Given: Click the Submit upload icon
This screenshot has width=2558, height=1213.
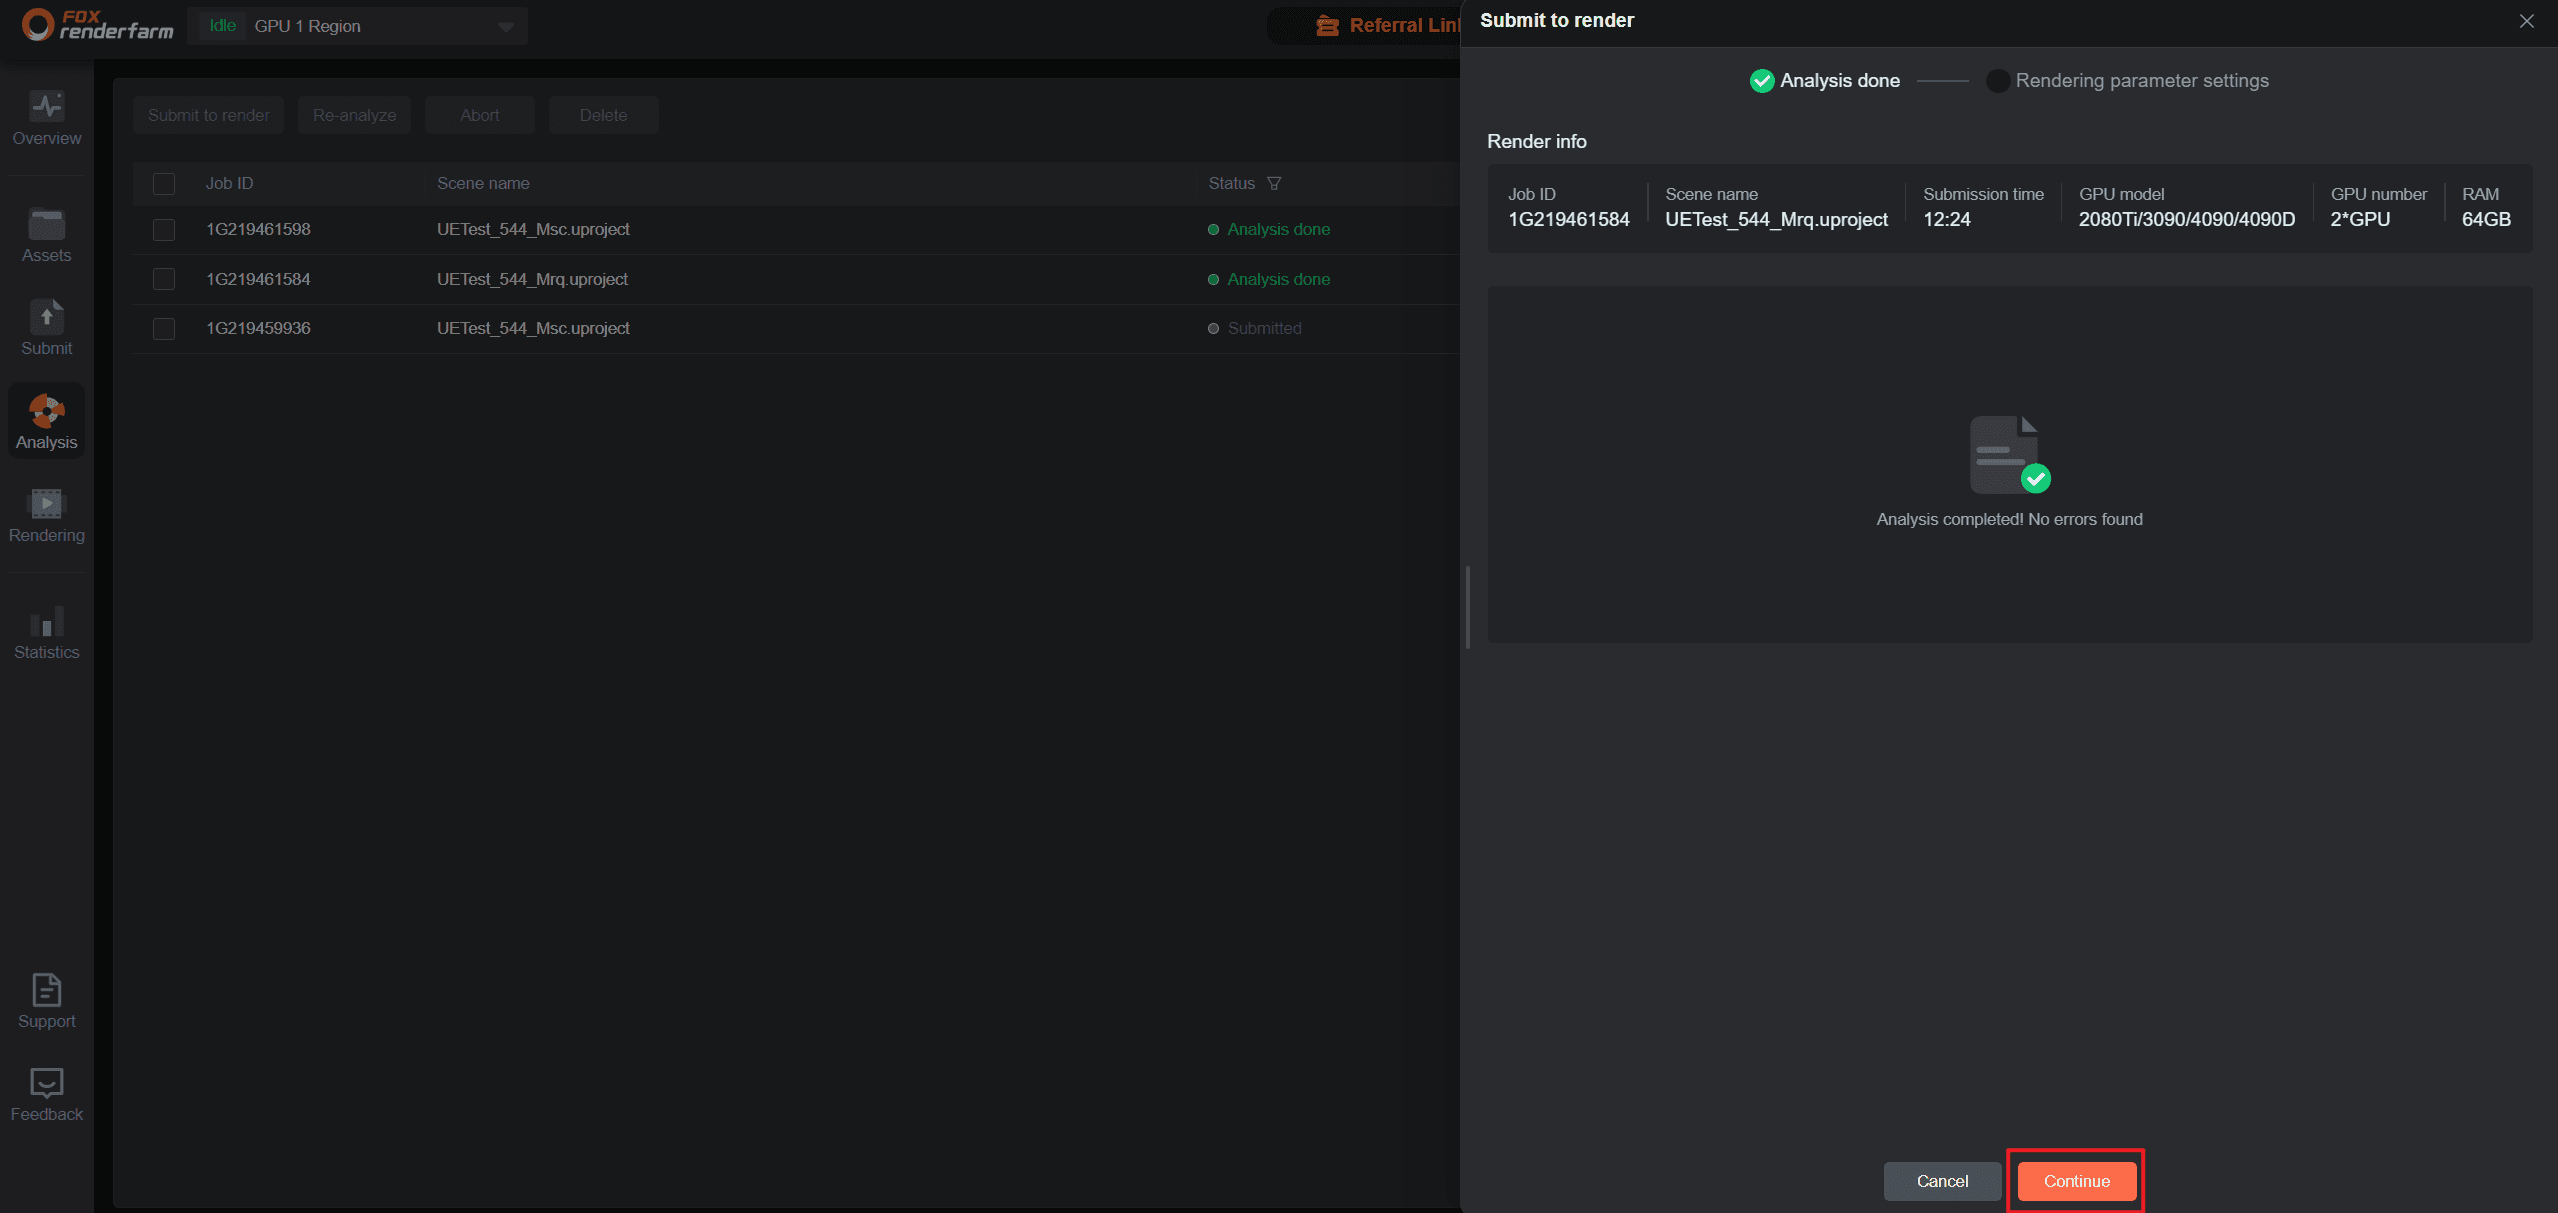Looking at the screenshot, I should pos(47,317).
